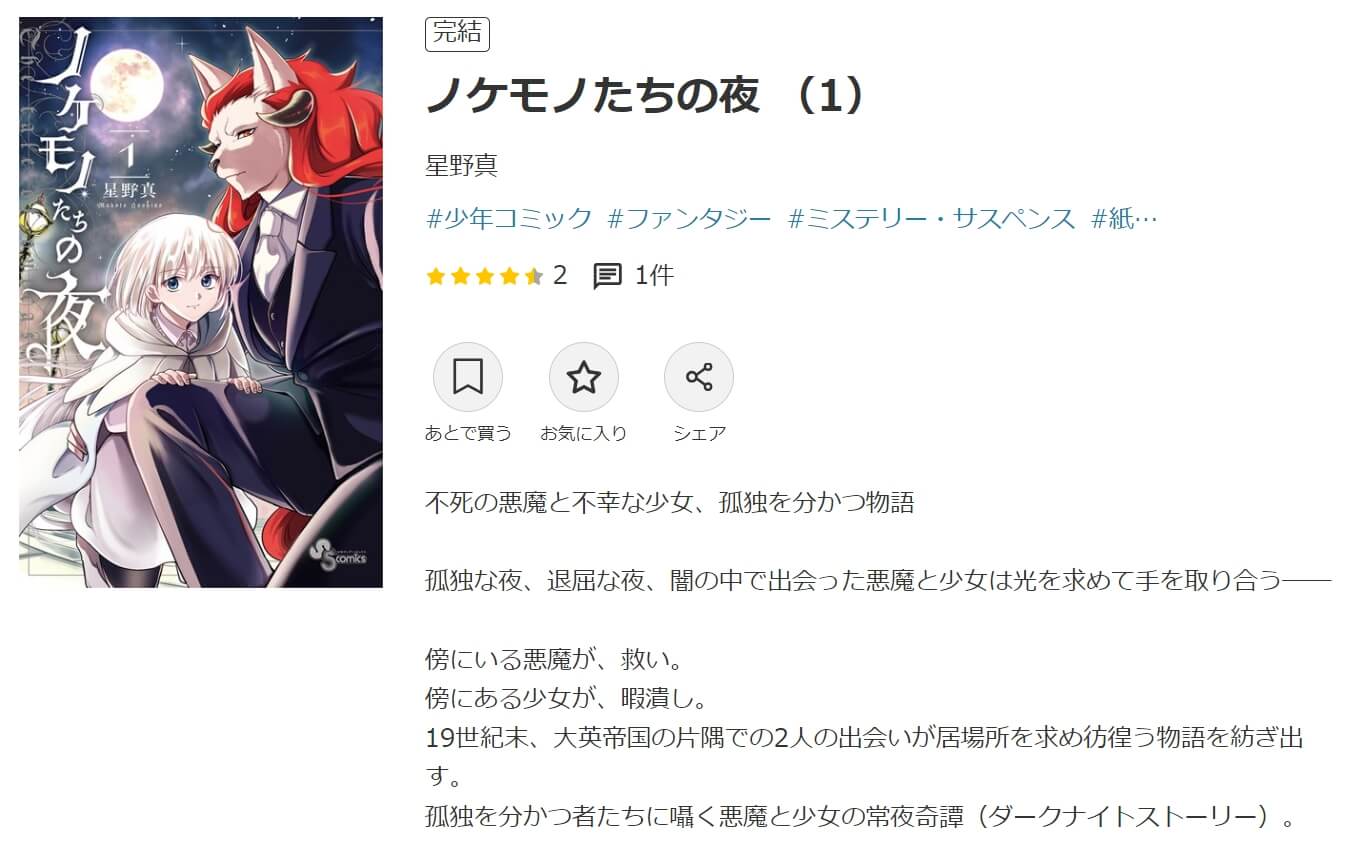
Task: Click the 完結 status badge
Action: tap(457, 33)
